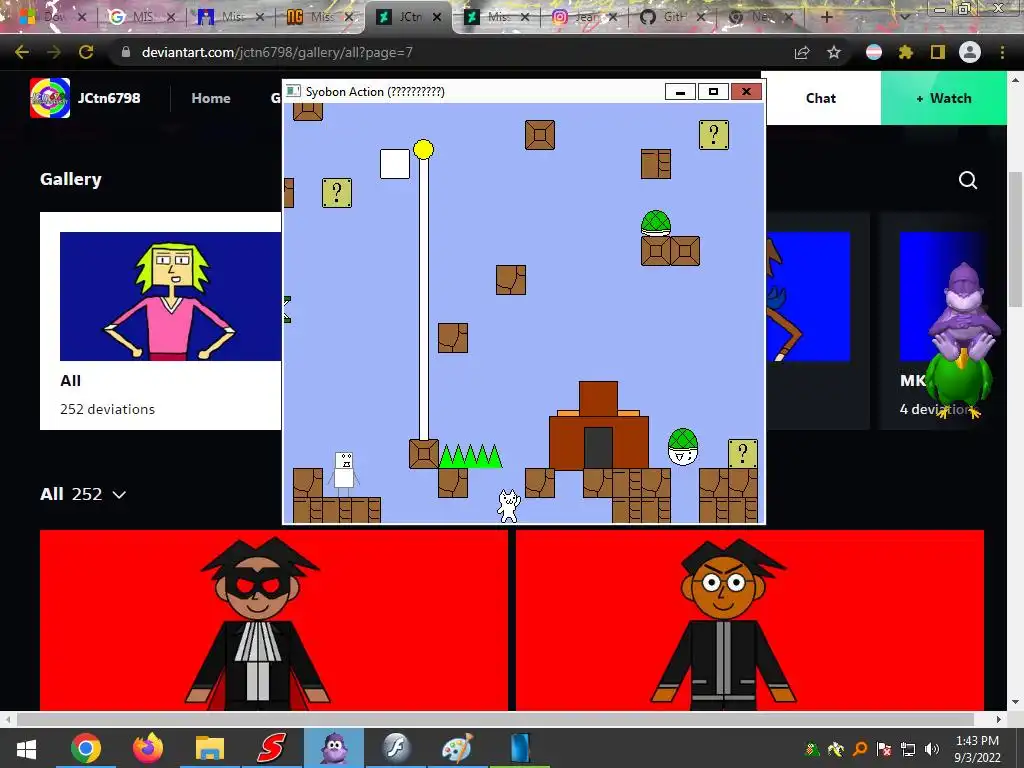
Task: Open Chrome from the taskbar
Action: [x=86, y=748]
